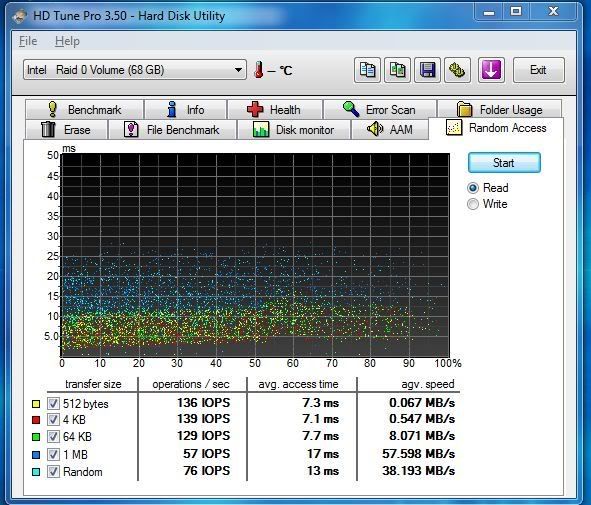Image resolution: width=591 pixels, height=505 pixels.
Task: Toggle the Random transfer size checkbox
Action: click(53, 471)
